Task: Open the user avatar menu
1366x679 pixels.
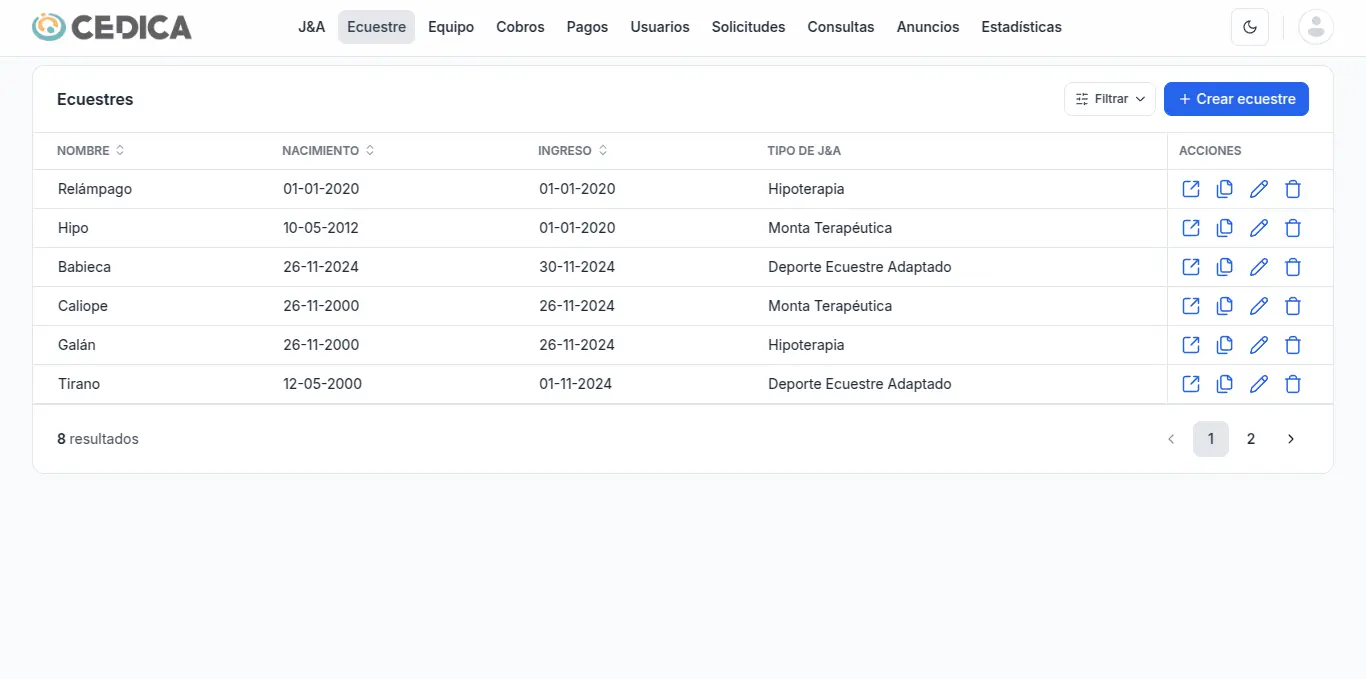Action: coord(1315,27)
